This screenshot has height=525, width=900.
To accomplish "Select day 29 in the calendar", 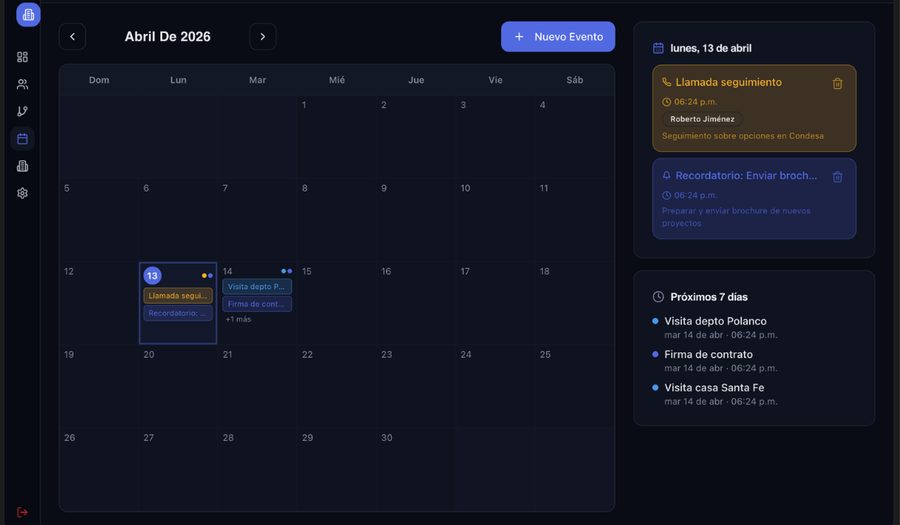I will tap(336, 469).
